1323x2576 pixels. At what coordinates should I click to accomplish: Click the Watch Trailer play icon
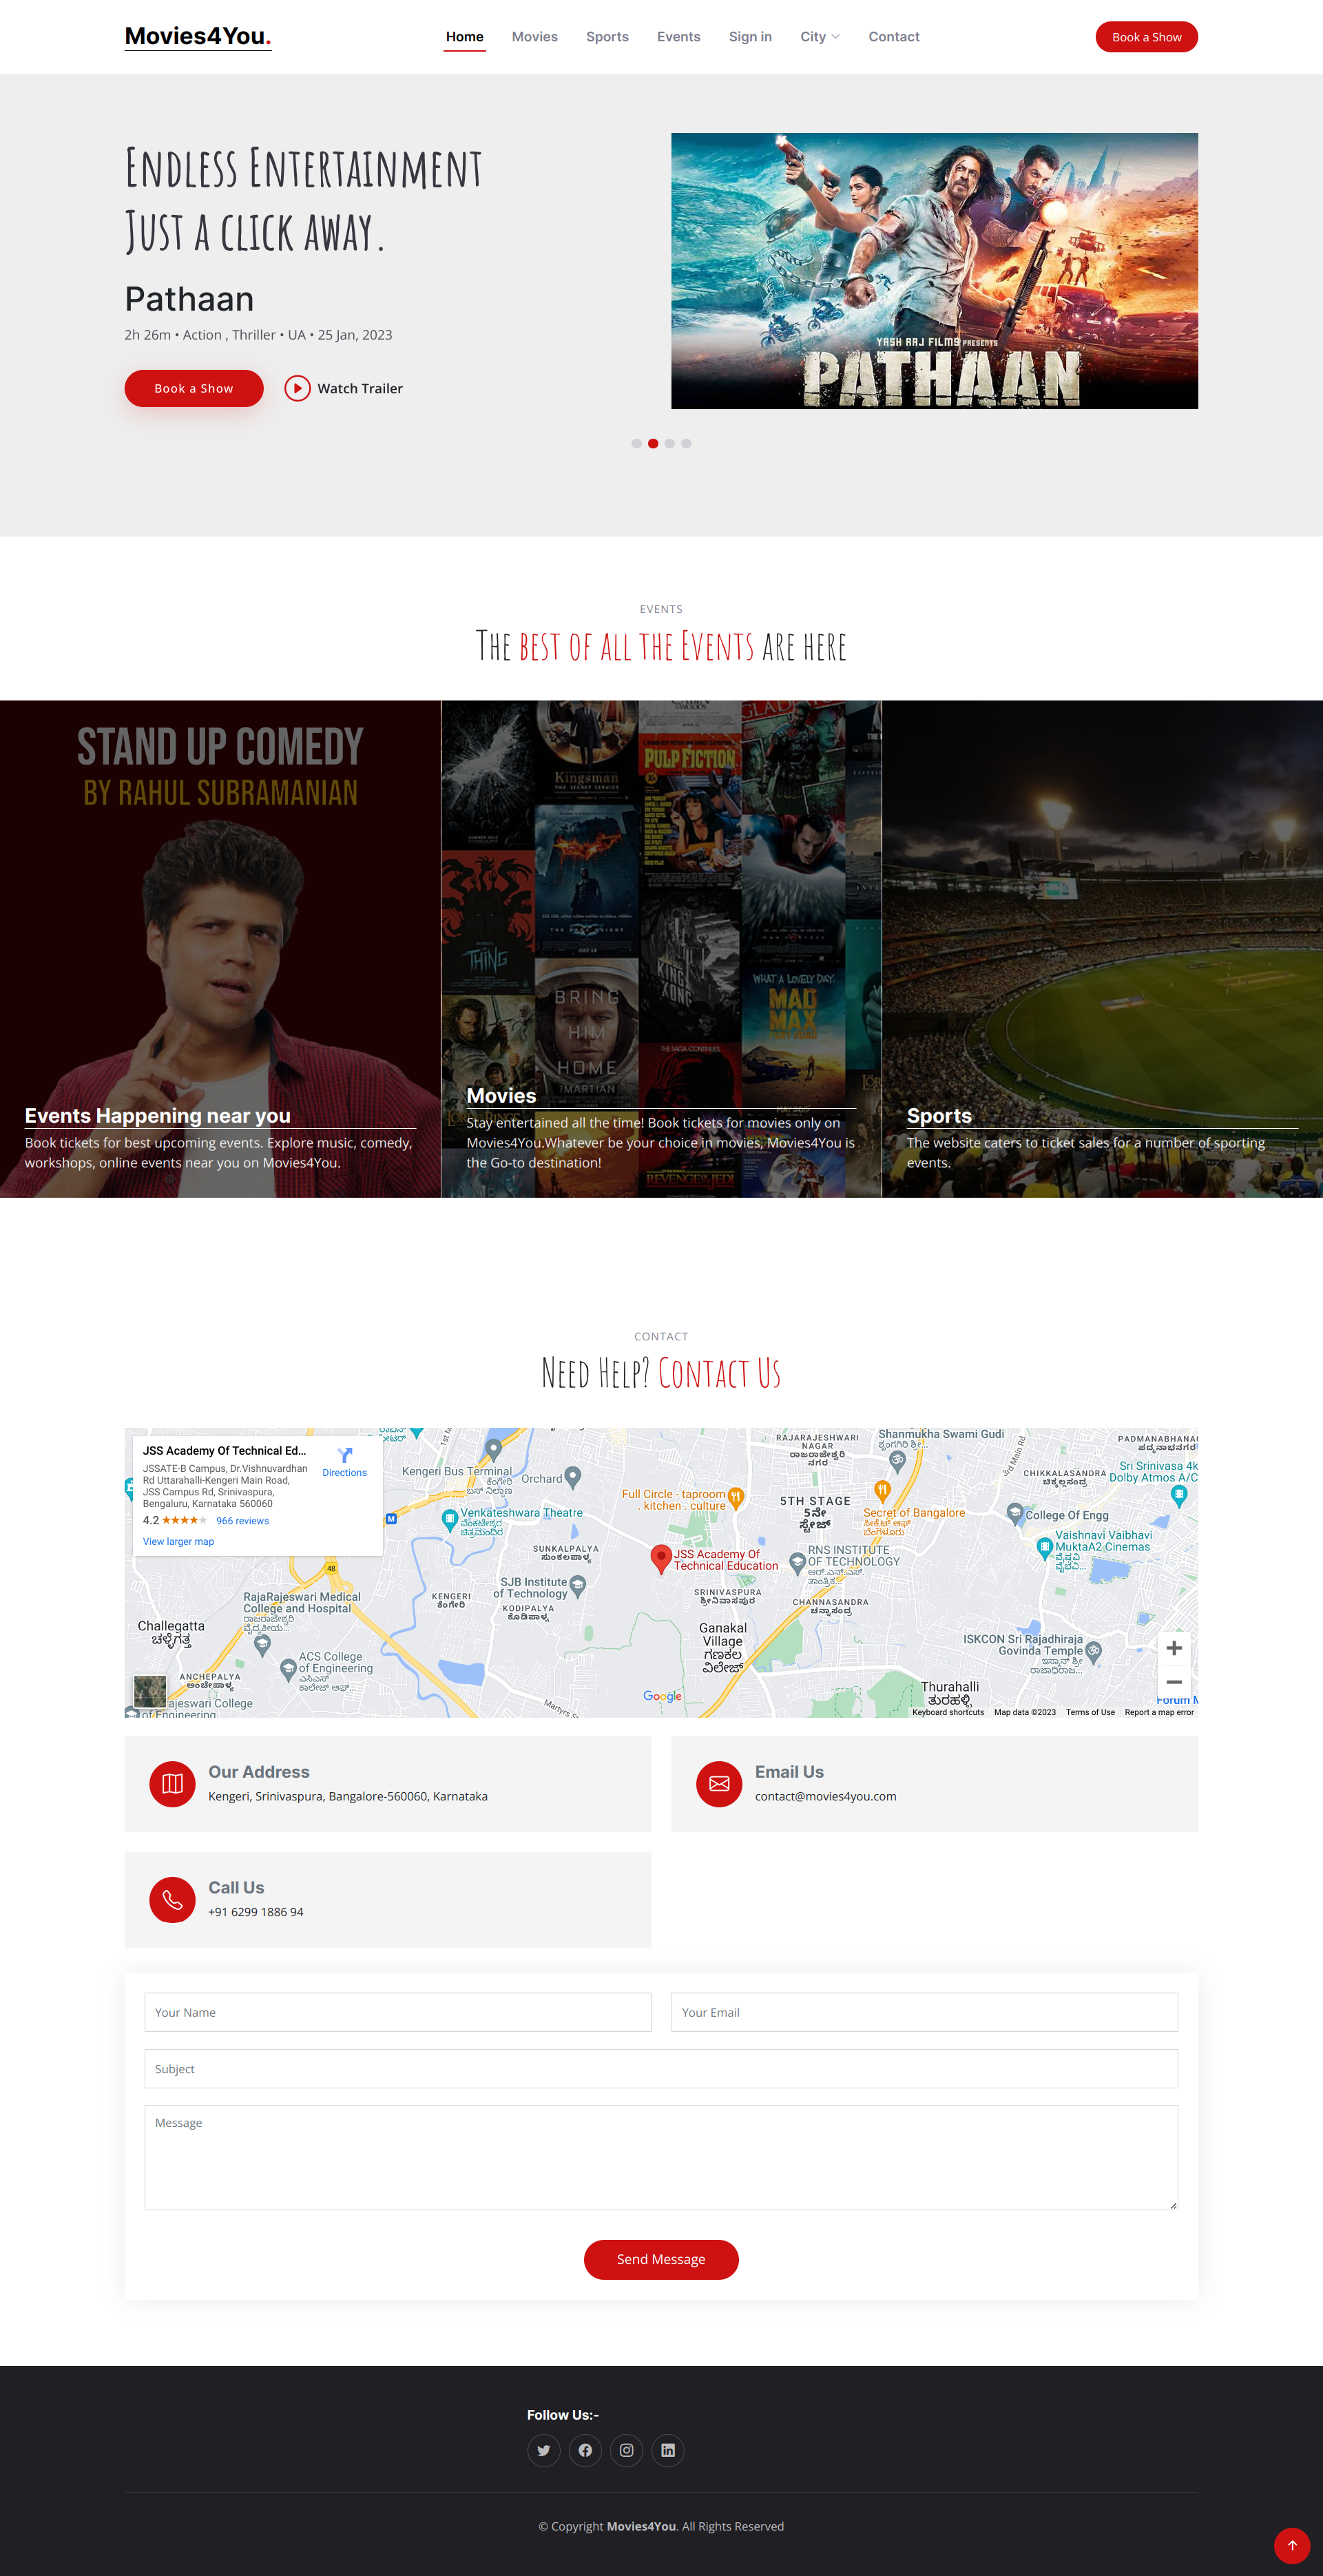click(x=297, y=388)
